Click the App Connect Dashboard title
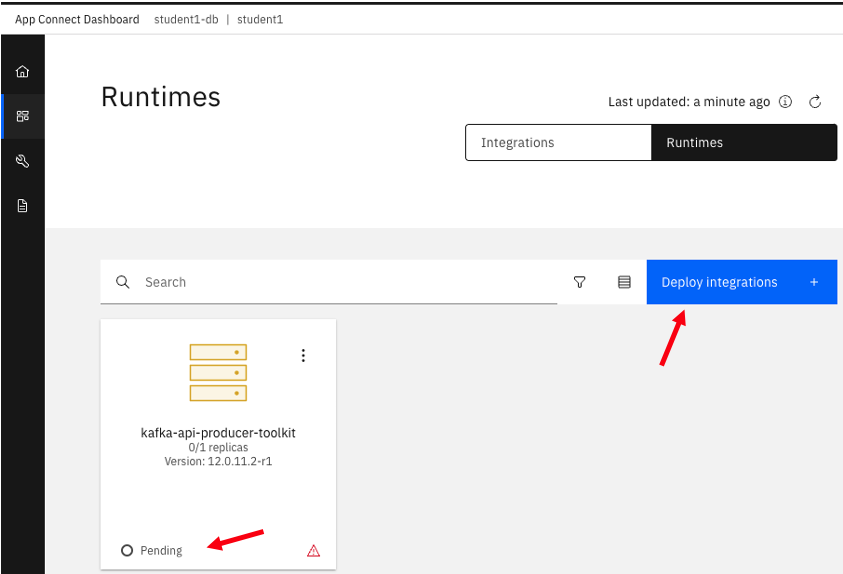Viewport: 843px width, 574px height. tap(77, 19)
